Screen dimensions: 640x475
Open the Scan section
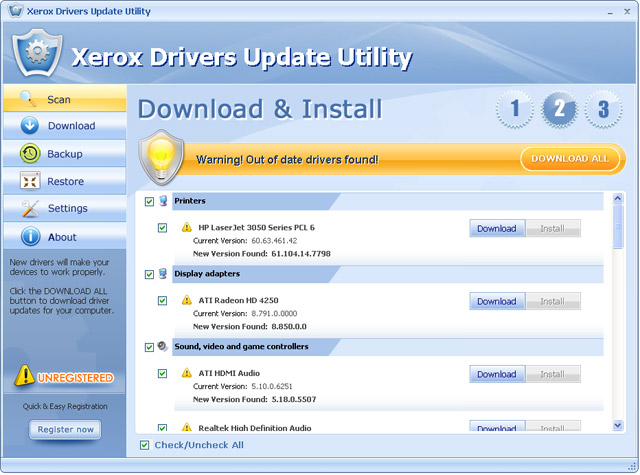coord(65,99)
